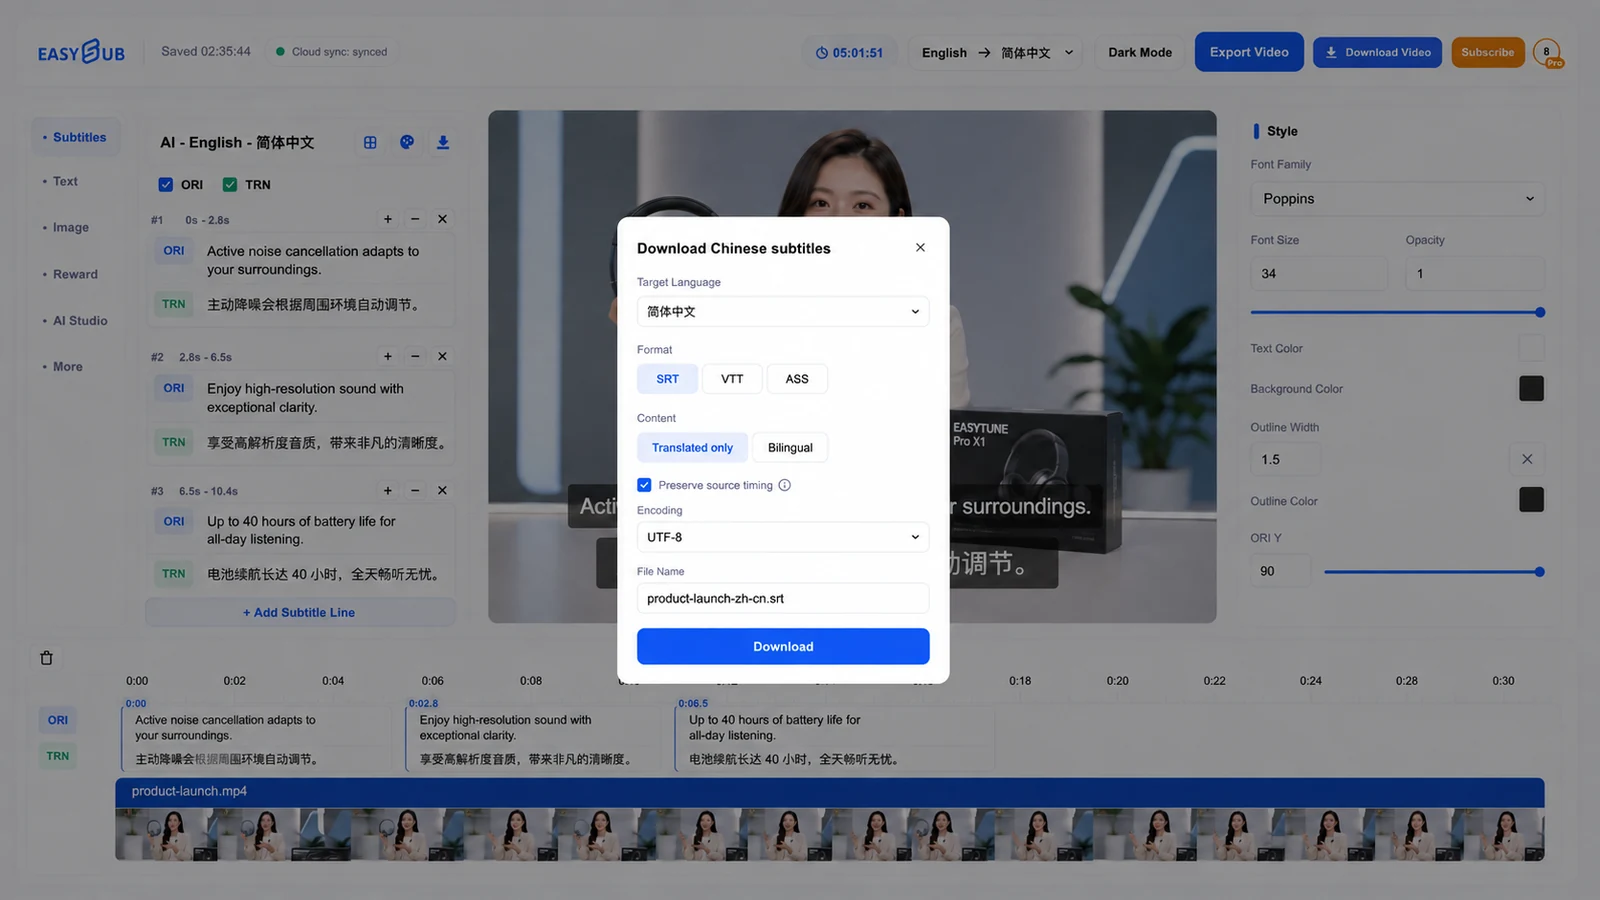1600x900 pixels.
Task: Click Export Video button
Action: [1249, 52]
